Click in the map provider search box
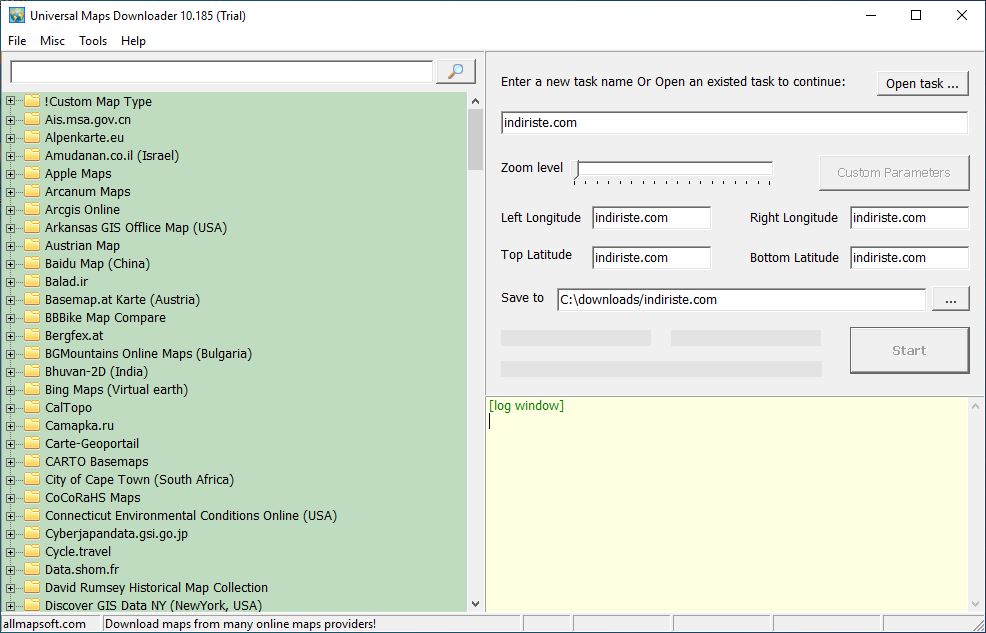This screenshot has width=986, height=633. coord(221,72)
